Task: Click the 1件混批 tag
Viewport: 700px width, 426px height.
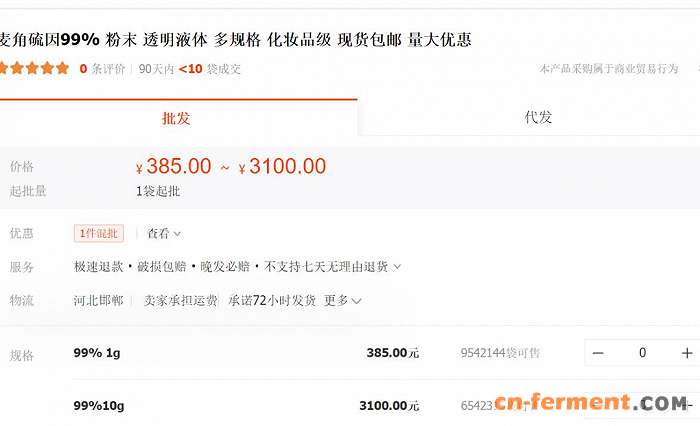Action: 98,234
